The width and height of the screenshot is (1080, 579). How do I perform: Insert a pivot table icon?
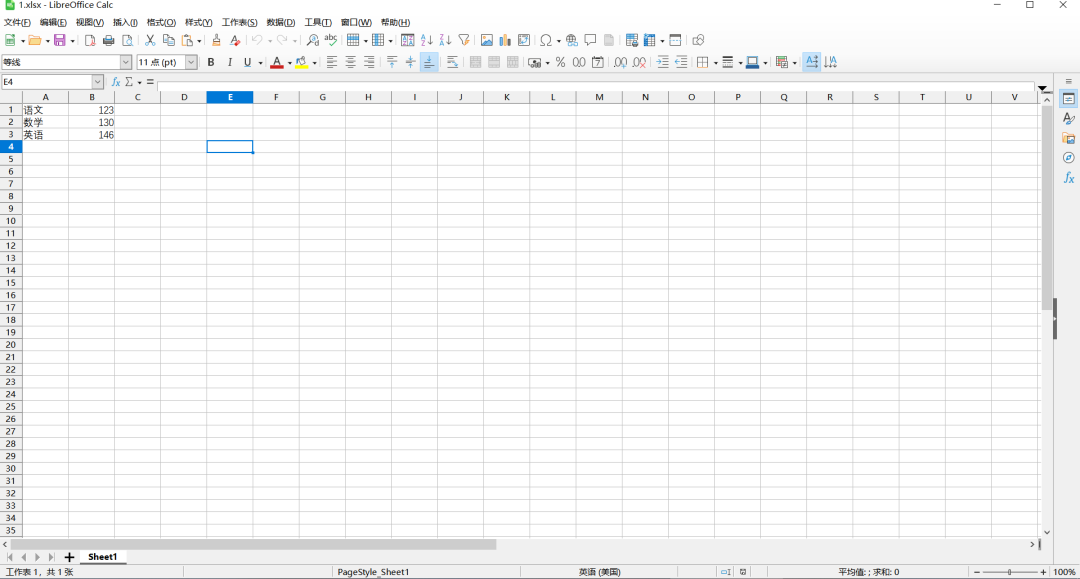tap(523, 41)
